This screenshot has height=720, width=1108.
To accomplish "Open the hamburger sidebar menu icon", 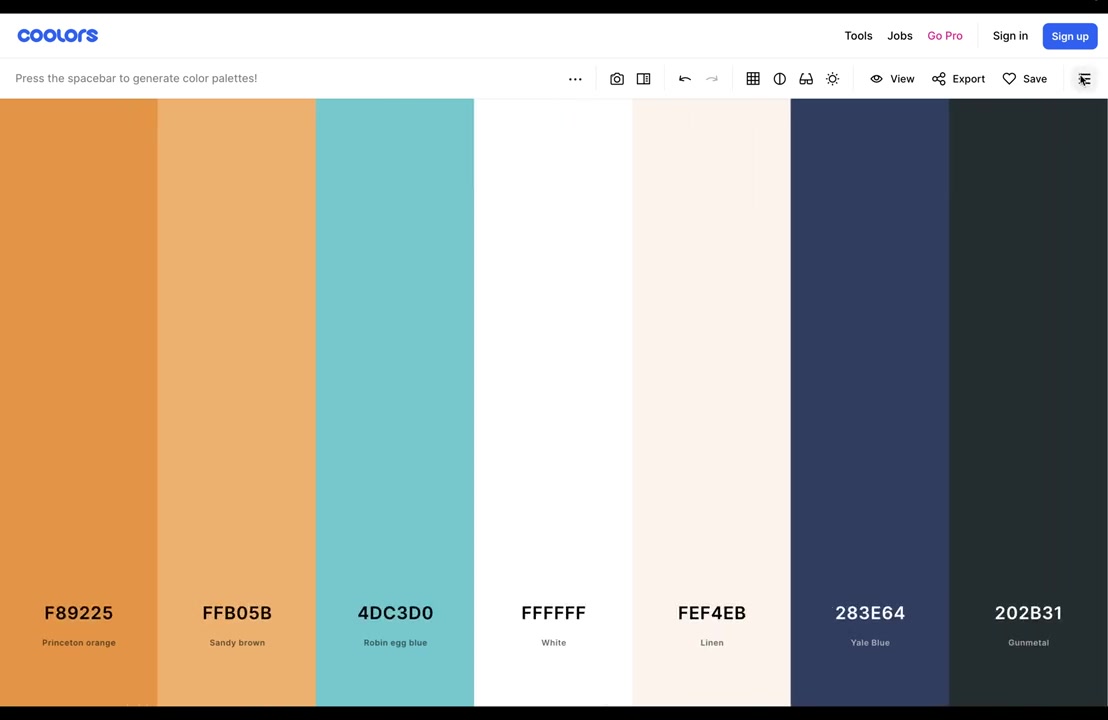I will pyautogui.click(x=1084, y=79).
